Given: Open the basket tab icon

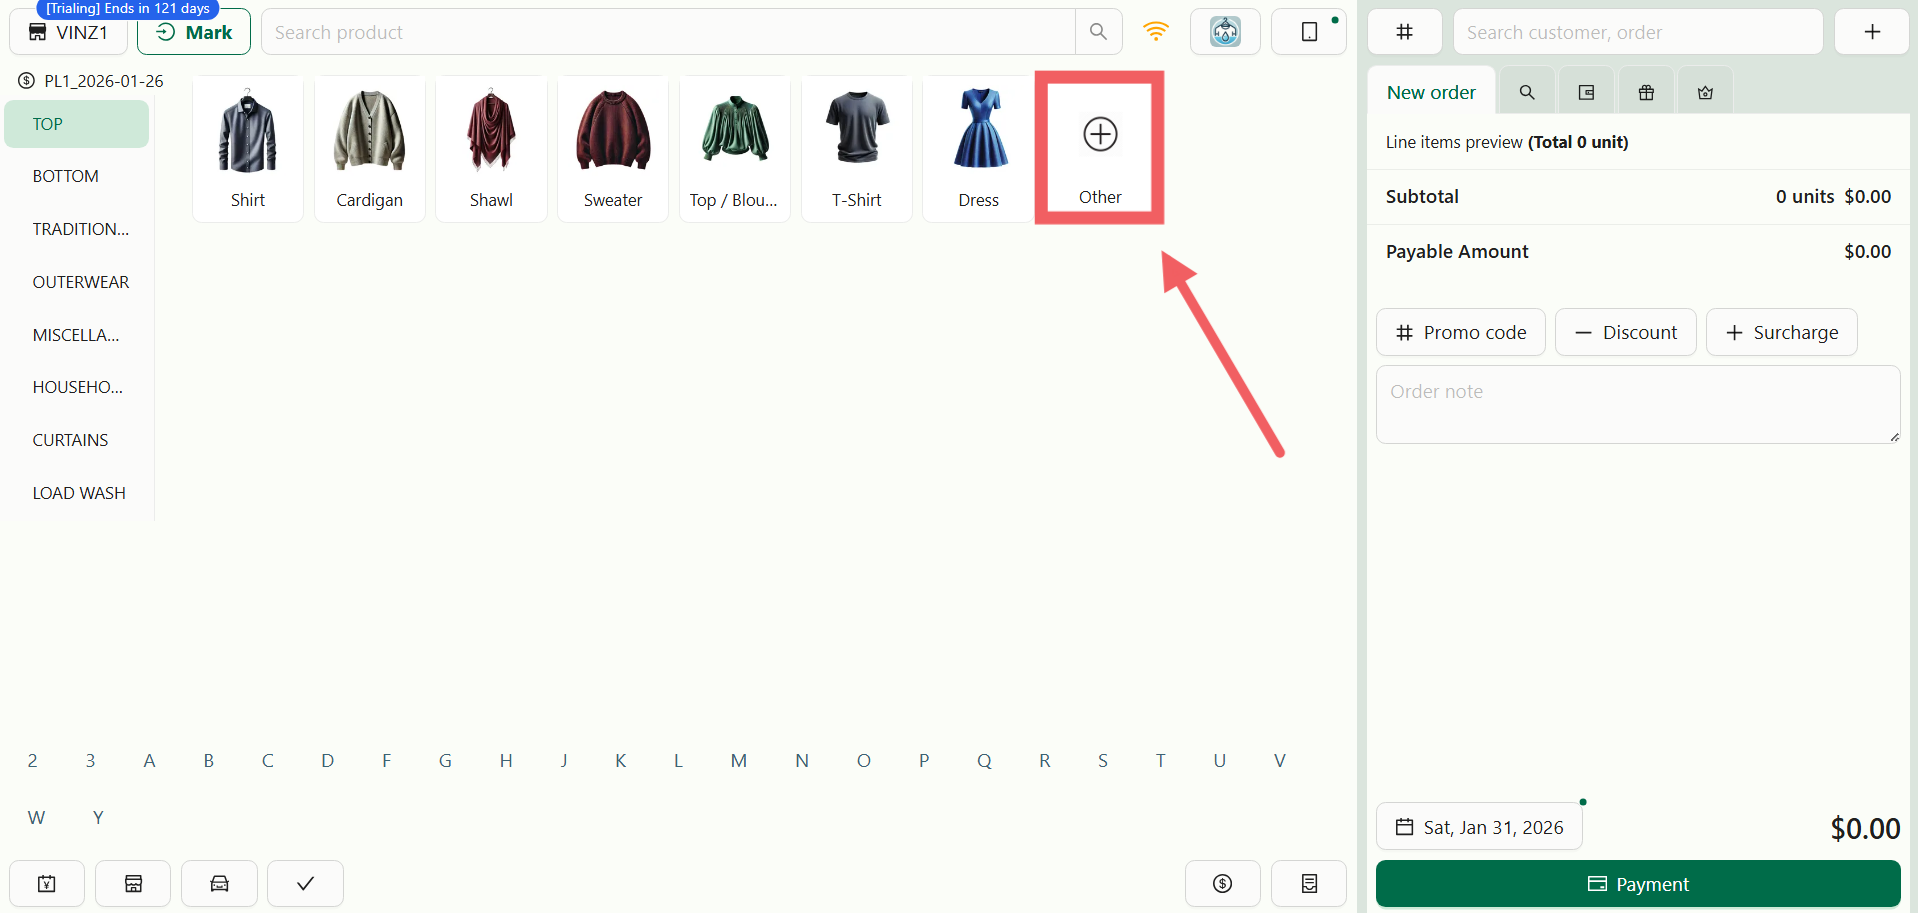Looking at the screenshot, I should click(1705, 92).
